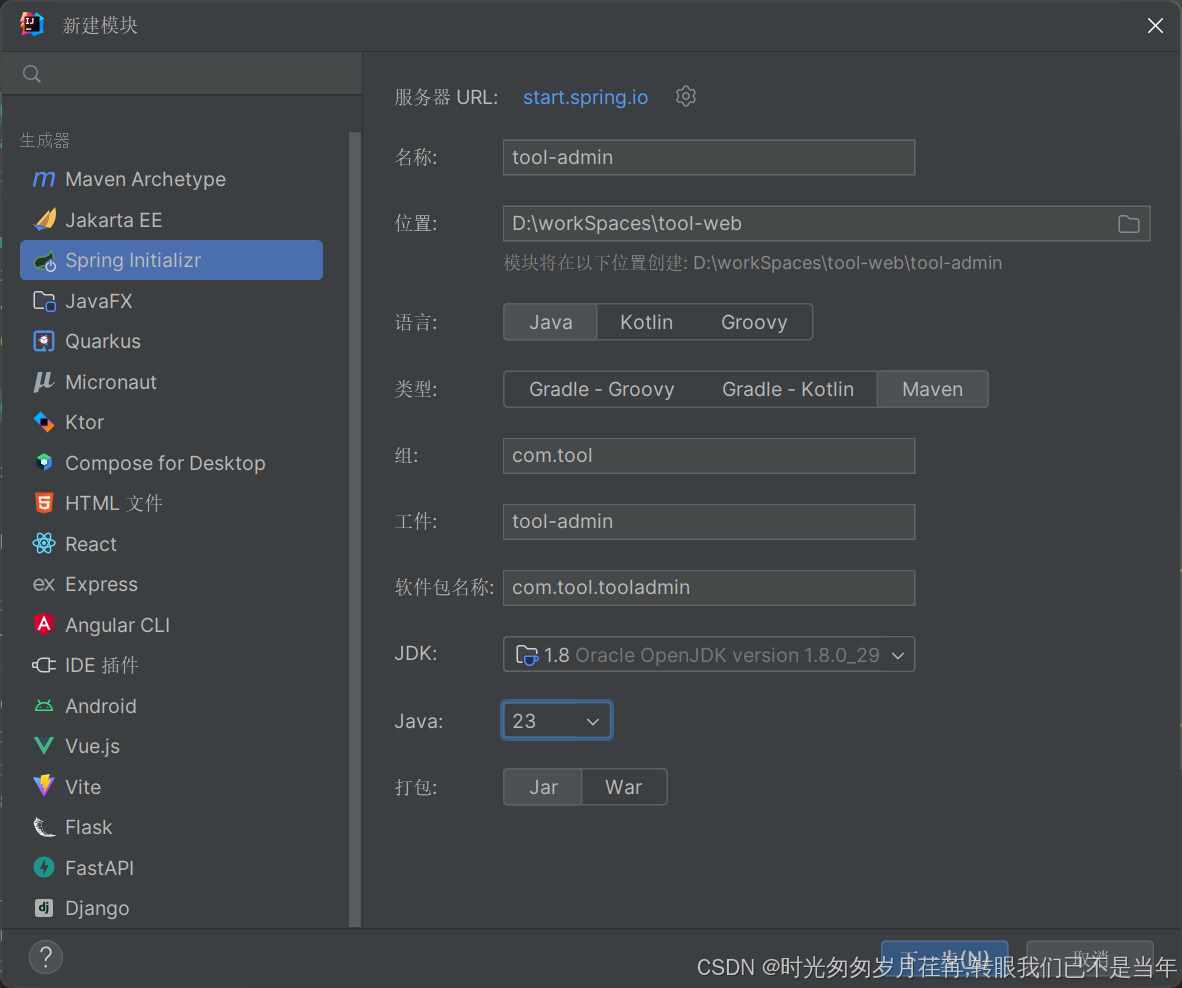1182x988 pixels.
Task: Select the Express ex icon
Action: click(x=44, y=584)
